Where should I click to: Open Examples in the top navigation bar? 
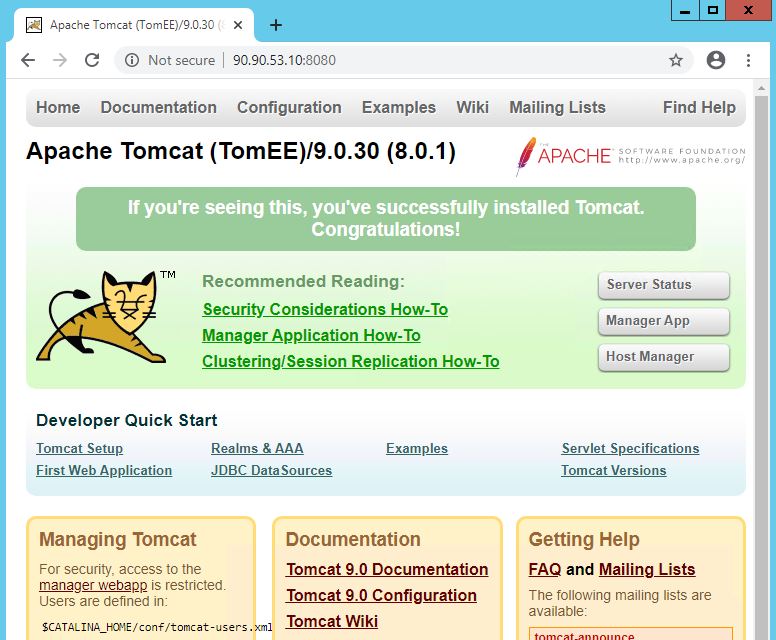tap(398, 107)
